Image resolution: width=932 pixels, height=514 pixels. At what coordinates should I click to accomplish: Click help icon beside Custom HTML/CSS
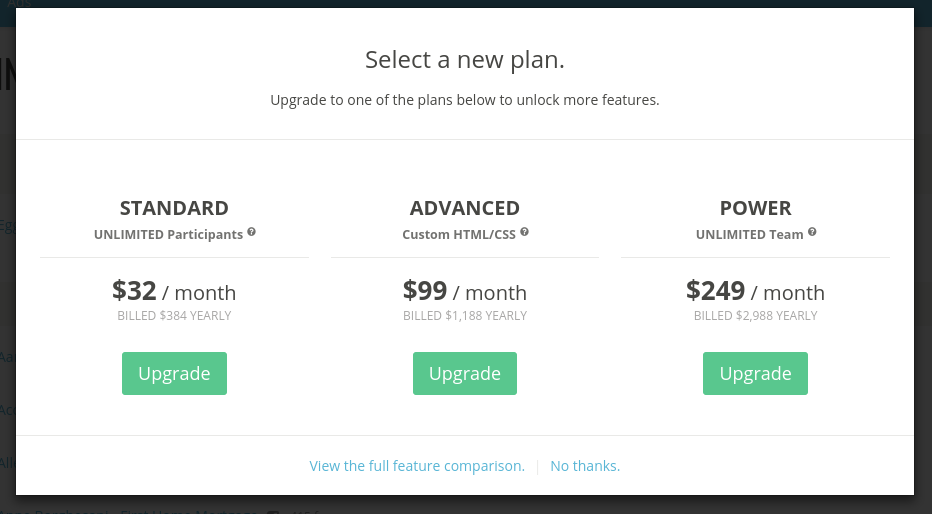pos(525,232)
